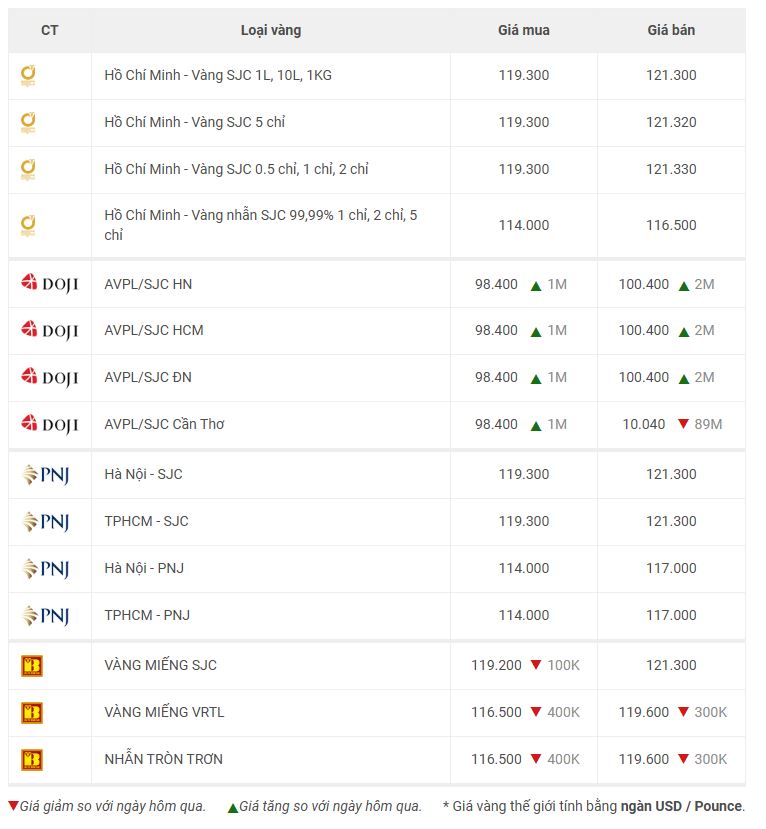
Task: Click 100K change value in VÀNG MIẾNG SJC row
Action: pyautogui.click(x=564, y=665)
